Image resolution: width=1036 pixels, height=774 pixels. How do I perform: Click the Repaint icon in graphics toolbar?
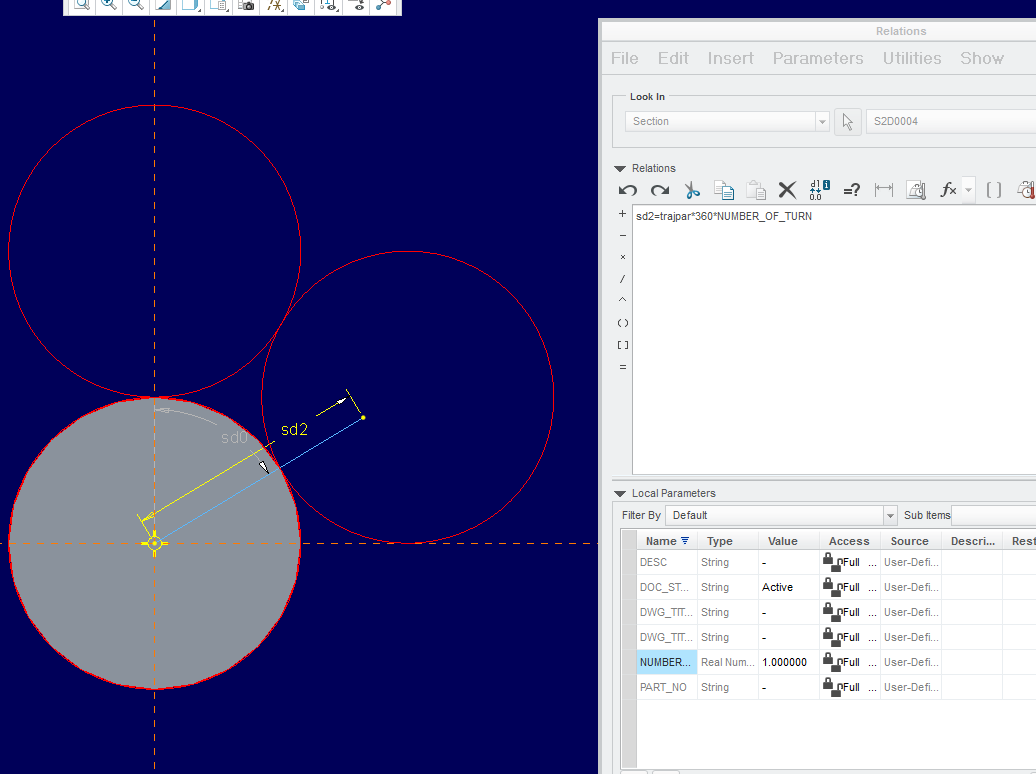(x=163, y=5)
